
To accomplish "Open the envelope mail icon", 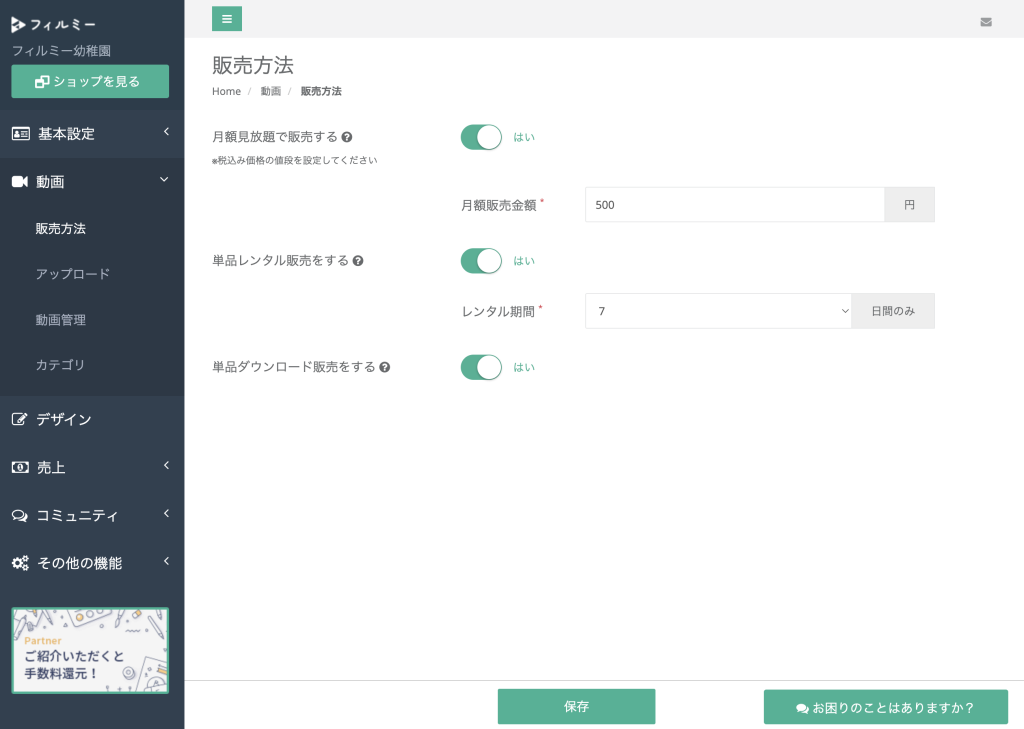I will point(986,22).
